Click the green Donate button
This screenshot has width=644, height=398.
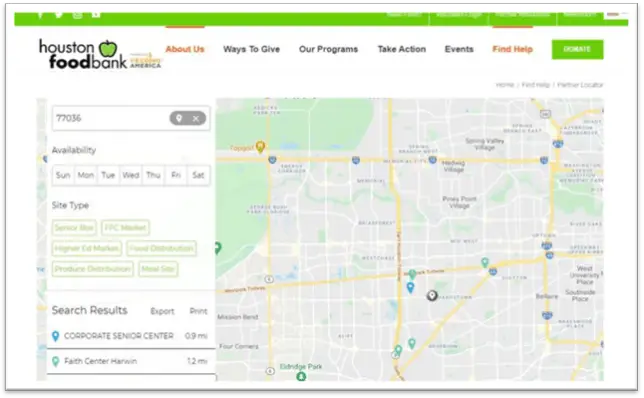[x=577, y=49]
